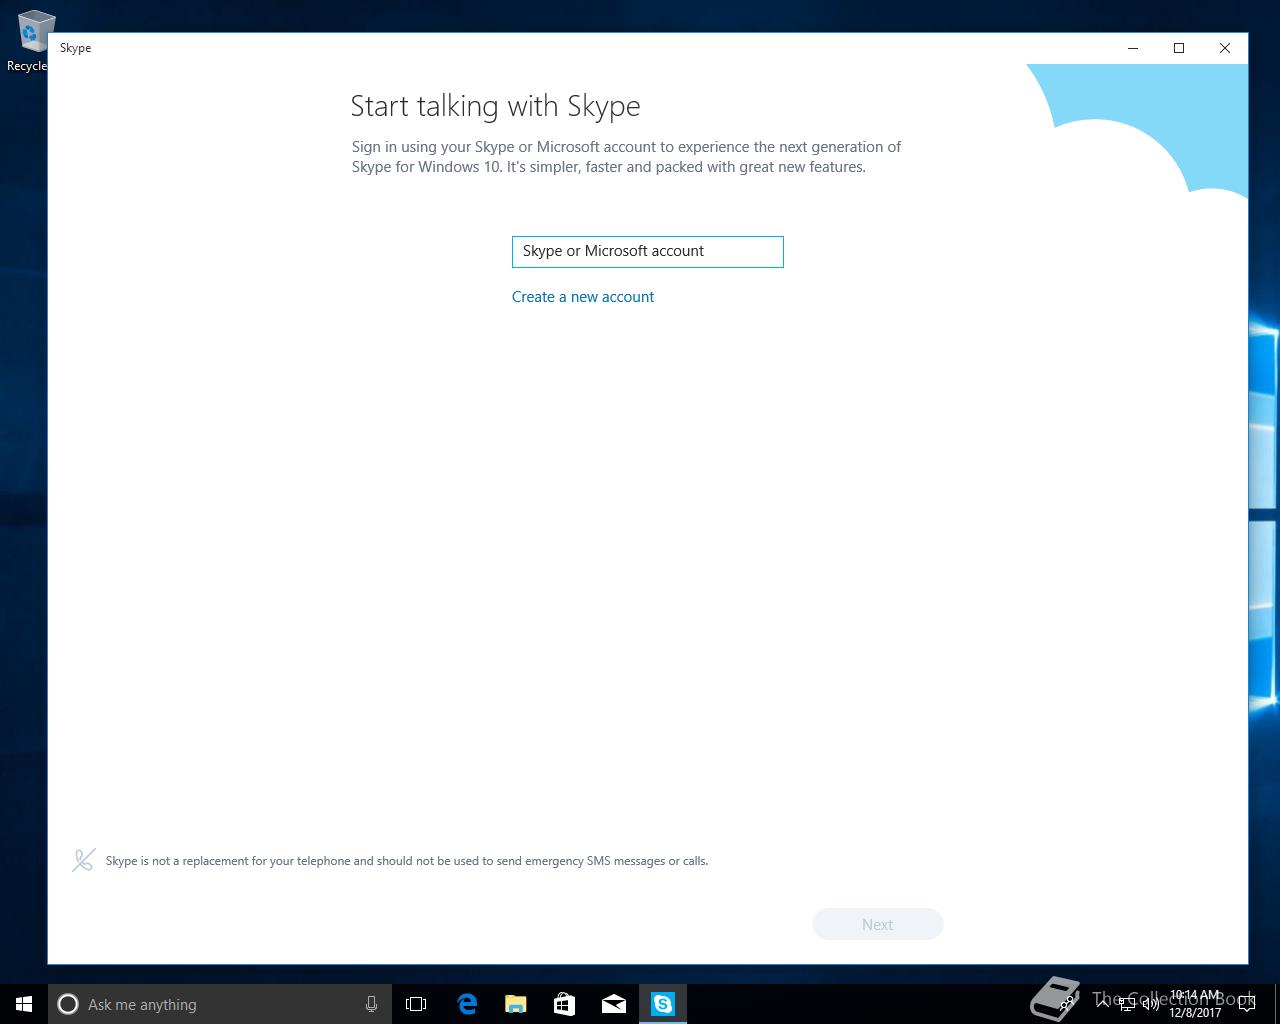Open the volume control tray icon
The width and height of the screenshot is (1280, 1024).
point(1151,1004)
